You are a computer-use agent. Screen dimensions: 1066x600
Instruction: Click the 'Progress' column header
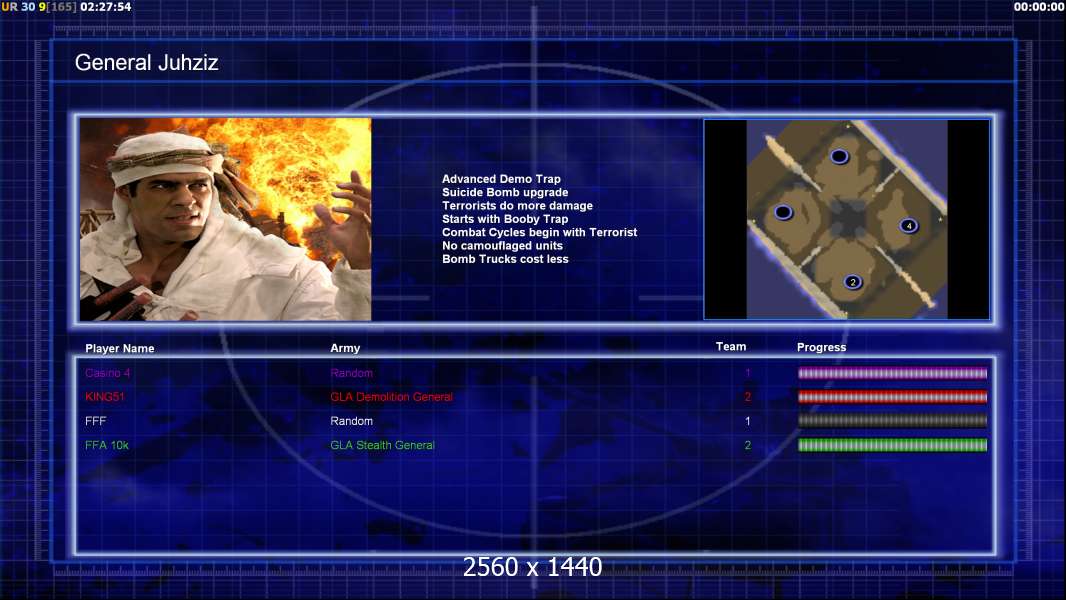coord(821,347)
